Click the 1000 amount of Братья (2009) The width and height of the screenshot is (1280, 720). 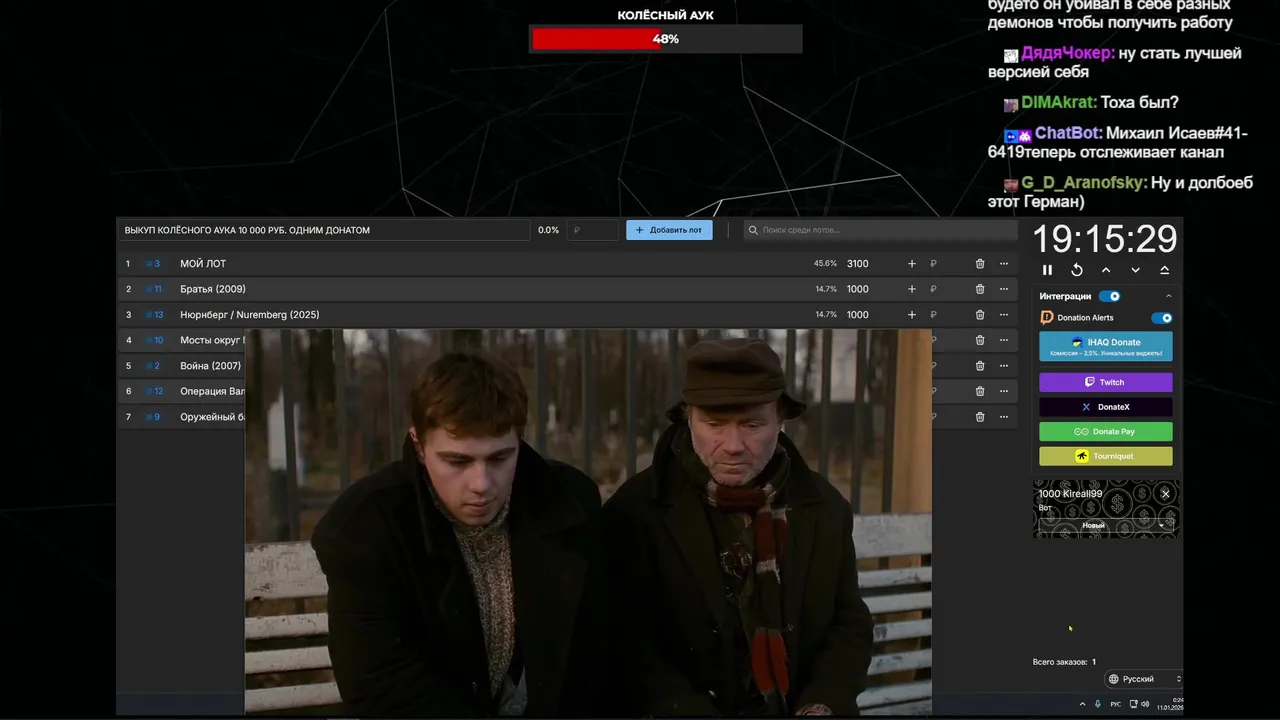(858, 289)
